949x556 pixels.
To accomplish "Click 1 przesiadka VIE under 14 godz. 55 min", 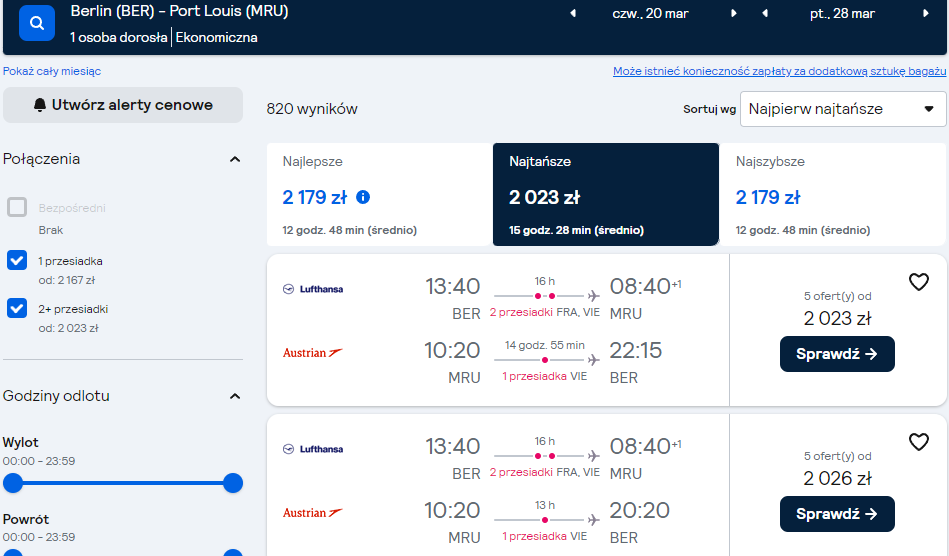I will pos(545,376).
